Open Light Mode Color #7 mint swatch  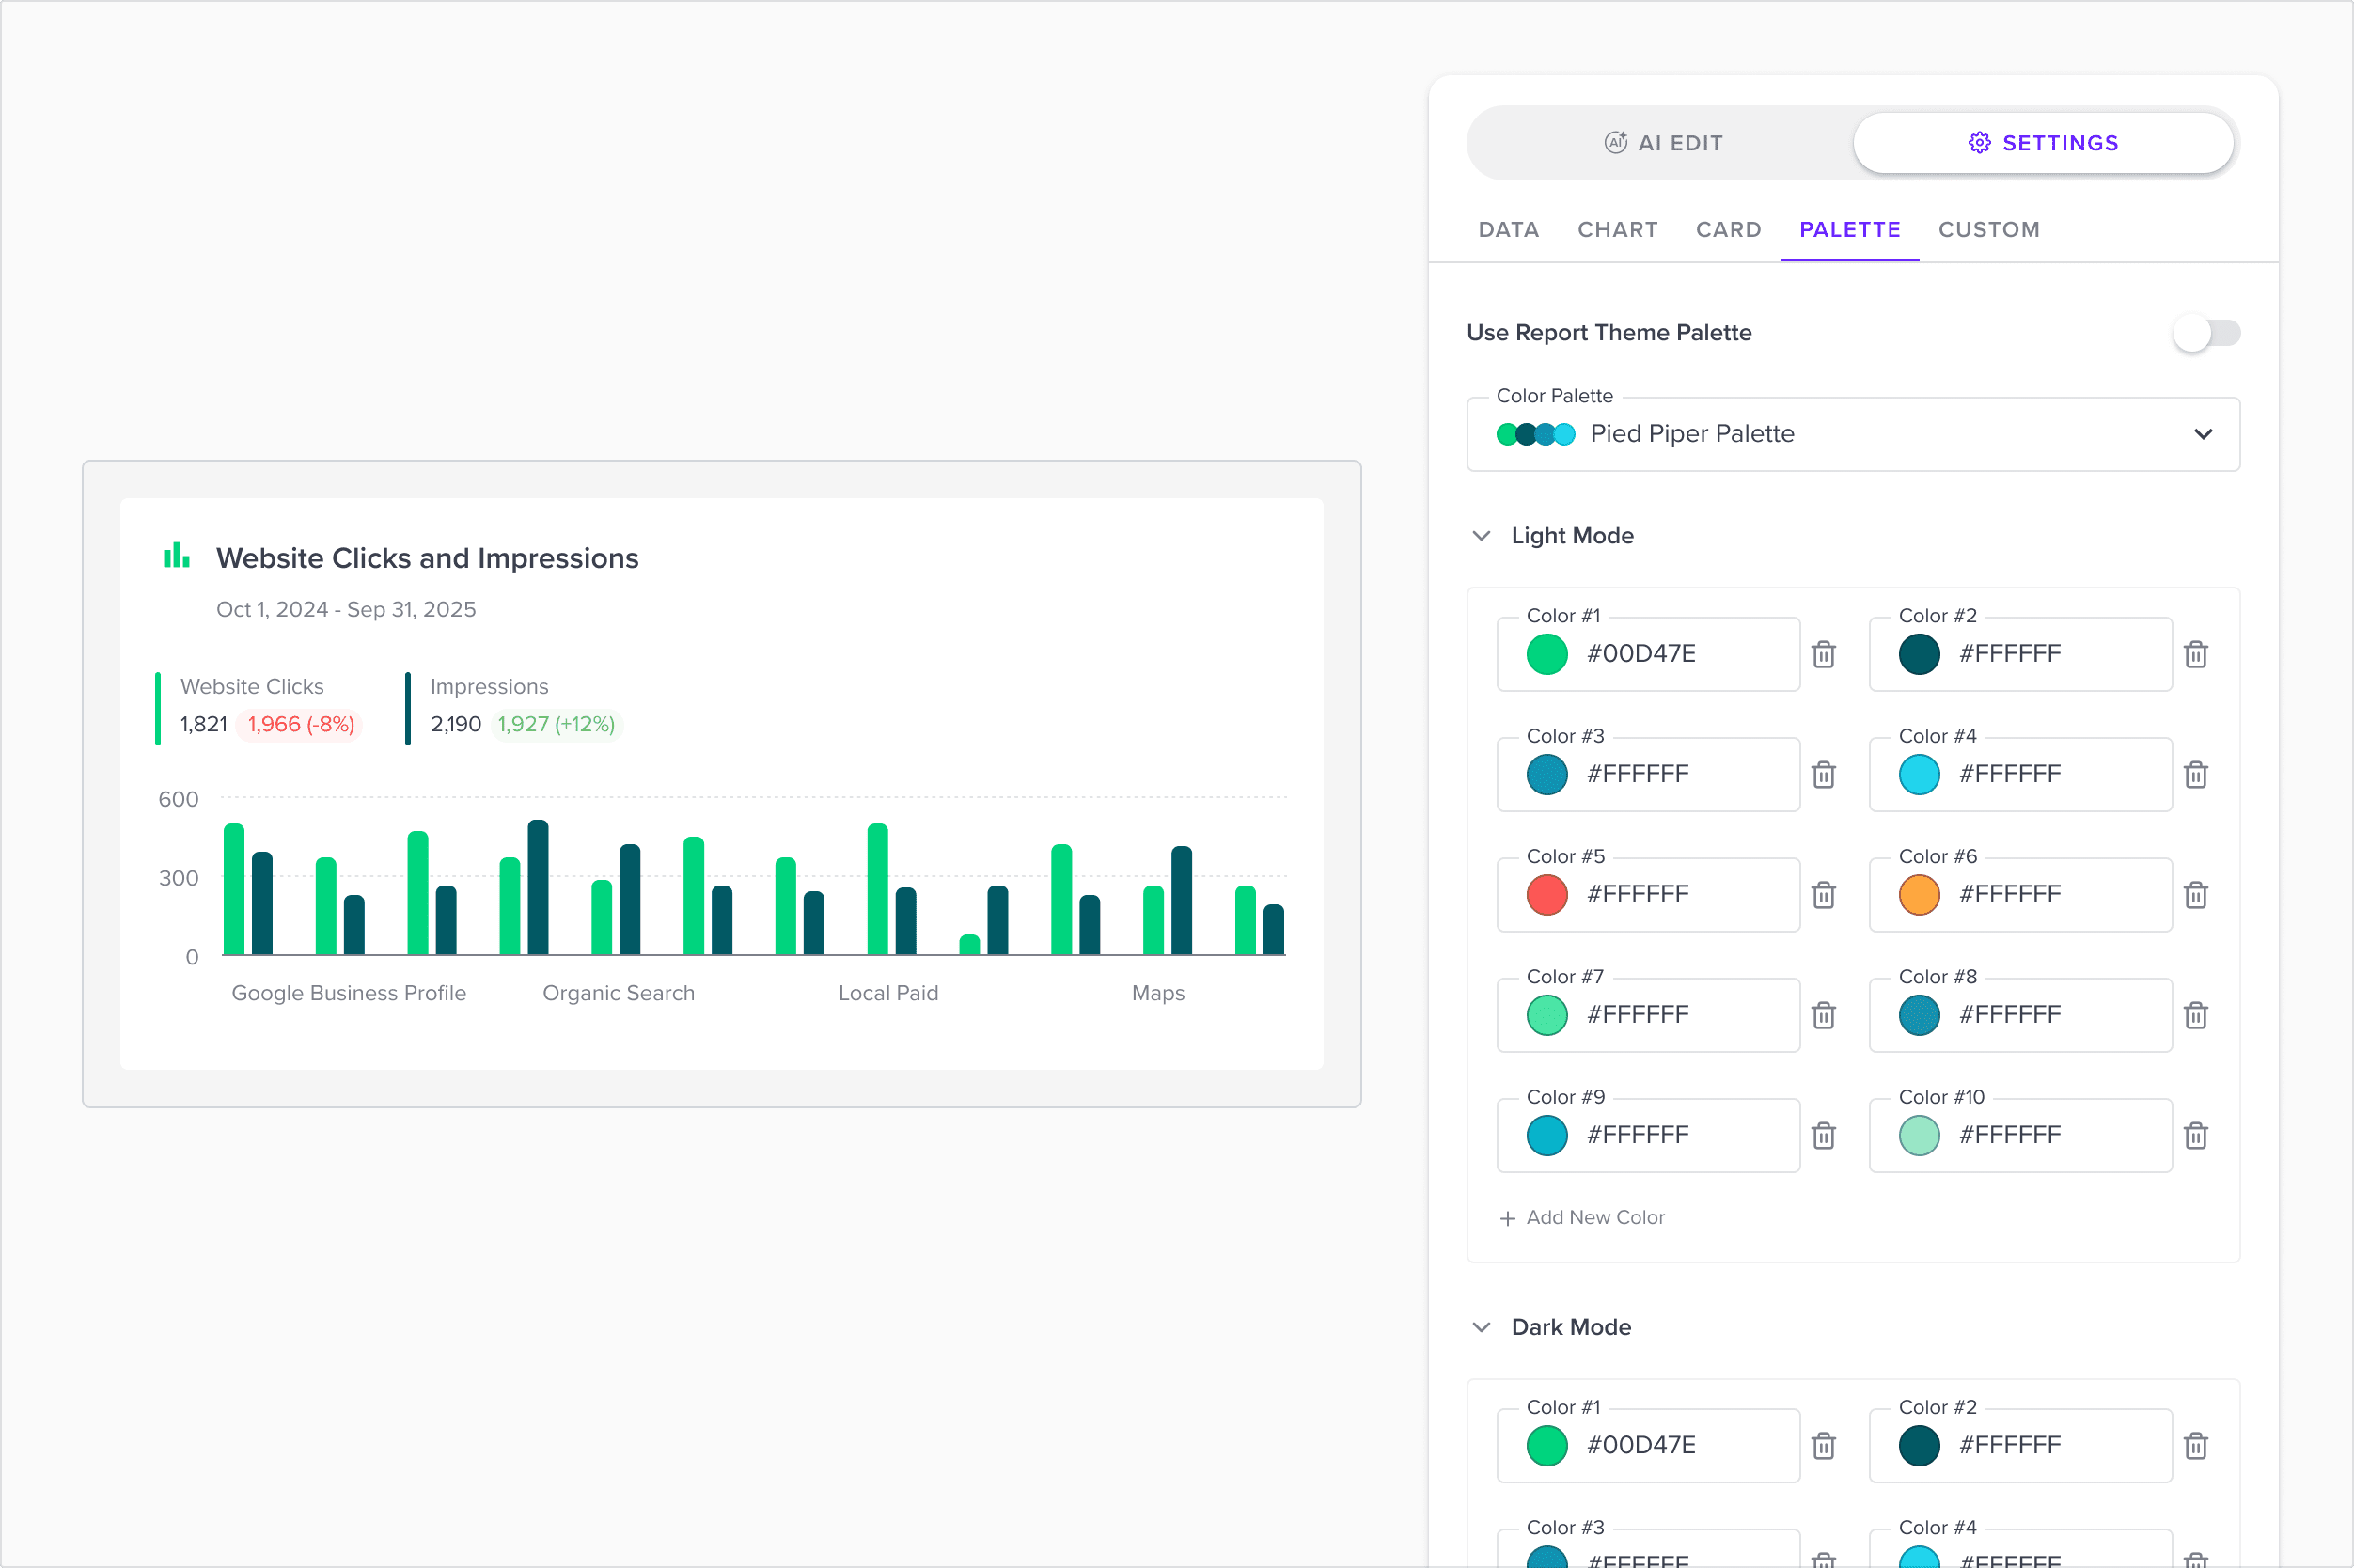tap(1546, 1015)
